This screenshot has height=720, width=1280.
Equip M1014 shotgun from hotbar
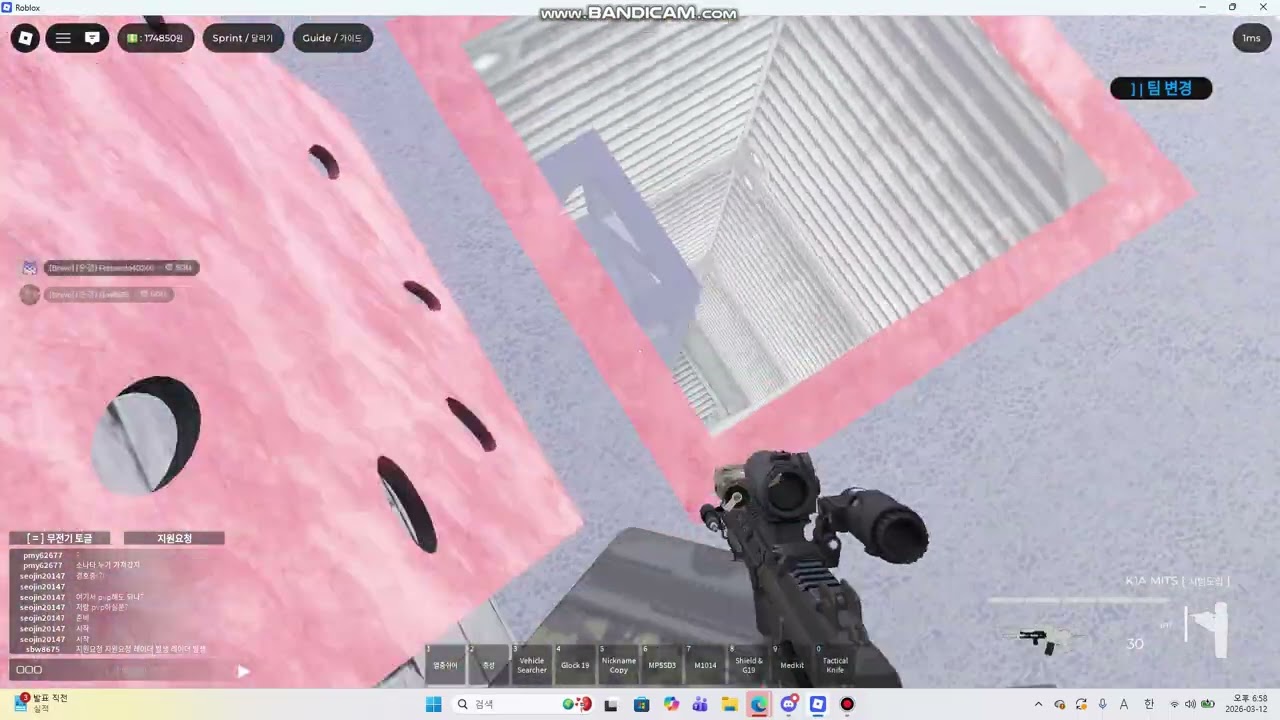(705, 664)
